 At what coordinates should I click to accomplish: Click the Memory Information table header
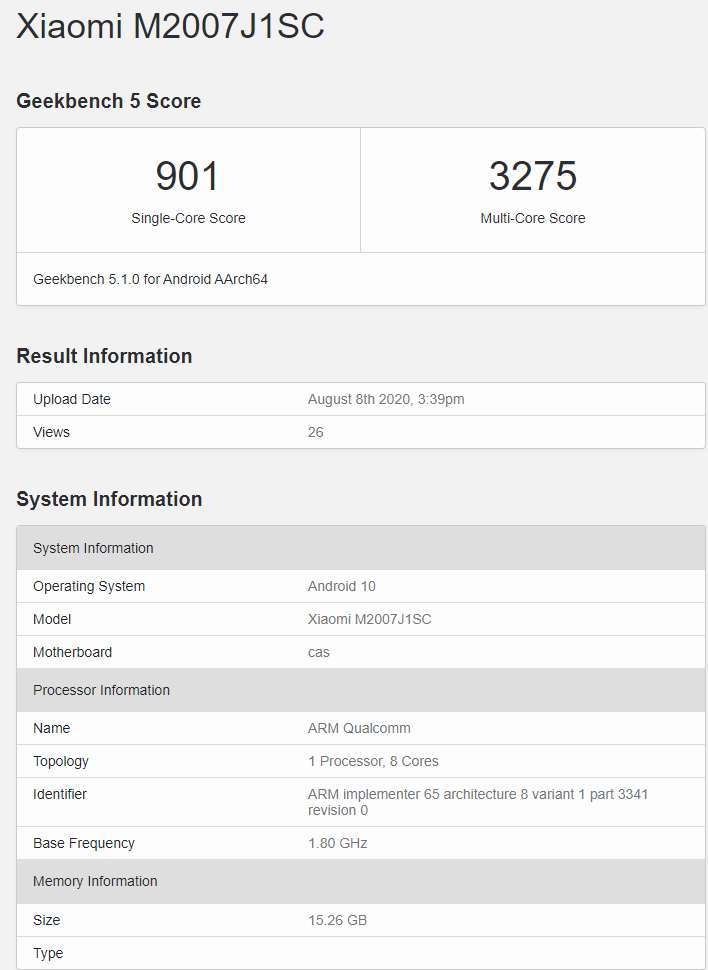click(361, 881)
